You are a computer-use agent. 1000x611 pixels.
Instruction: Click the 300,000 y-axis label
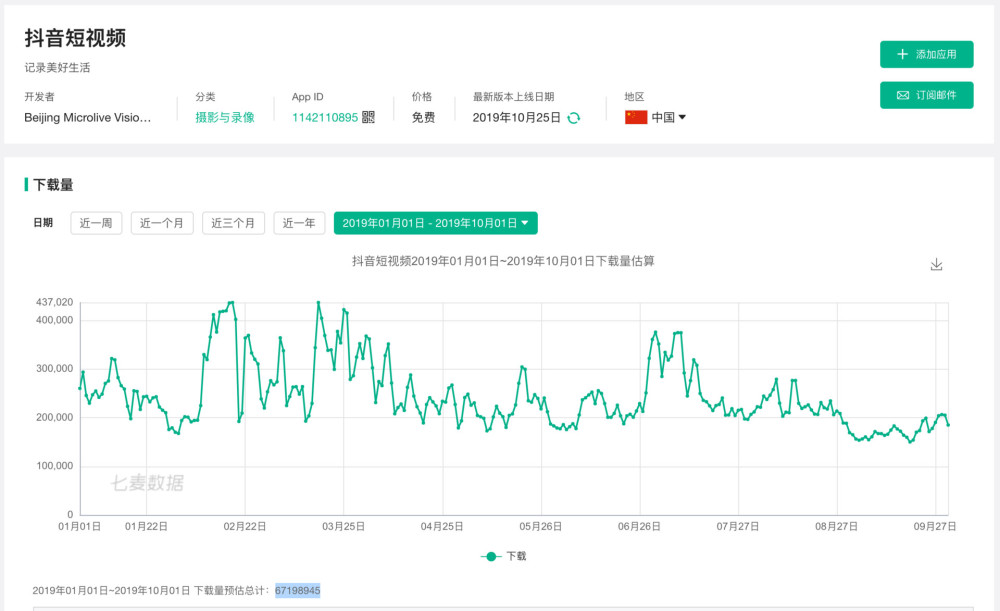[x=54, y=369]
